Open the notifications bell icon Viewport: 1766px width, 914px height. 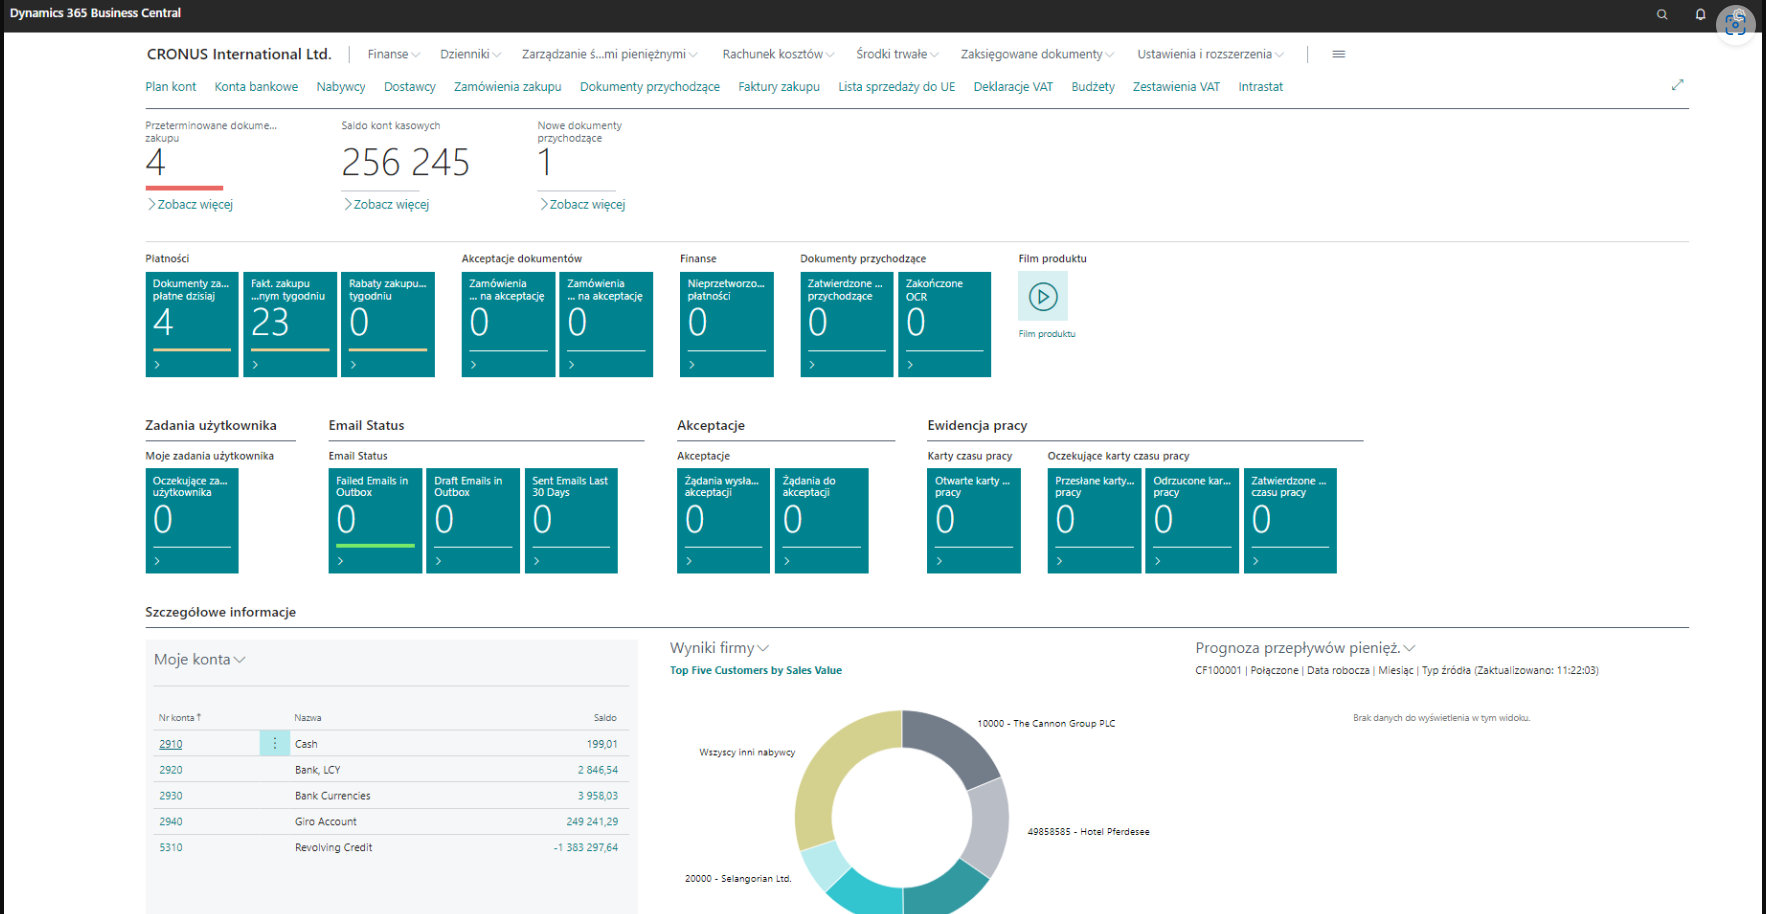pyautogui.click(x=1700, y=14)
